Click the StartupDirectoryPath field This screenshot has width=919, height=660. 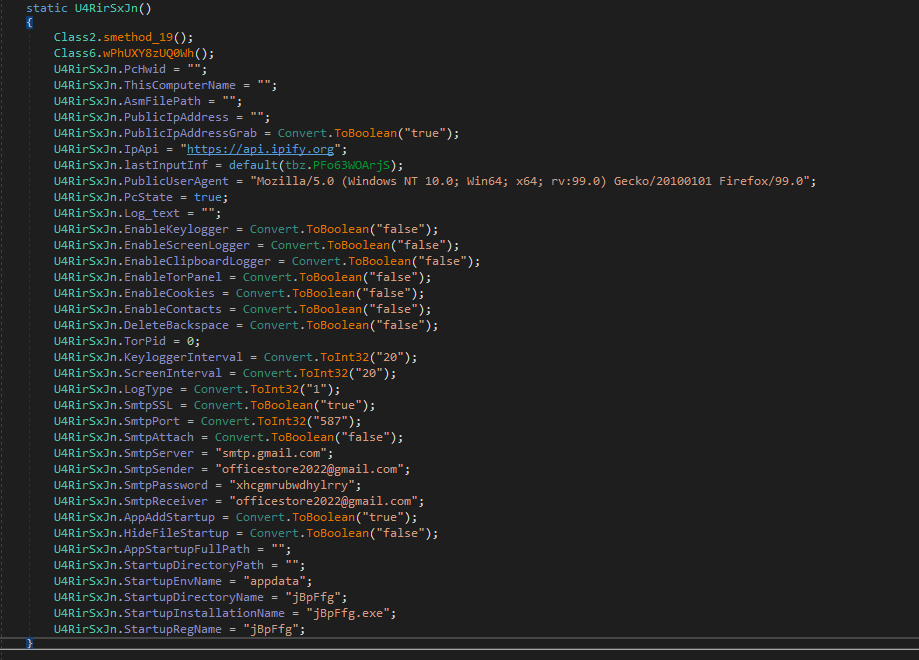193,565
